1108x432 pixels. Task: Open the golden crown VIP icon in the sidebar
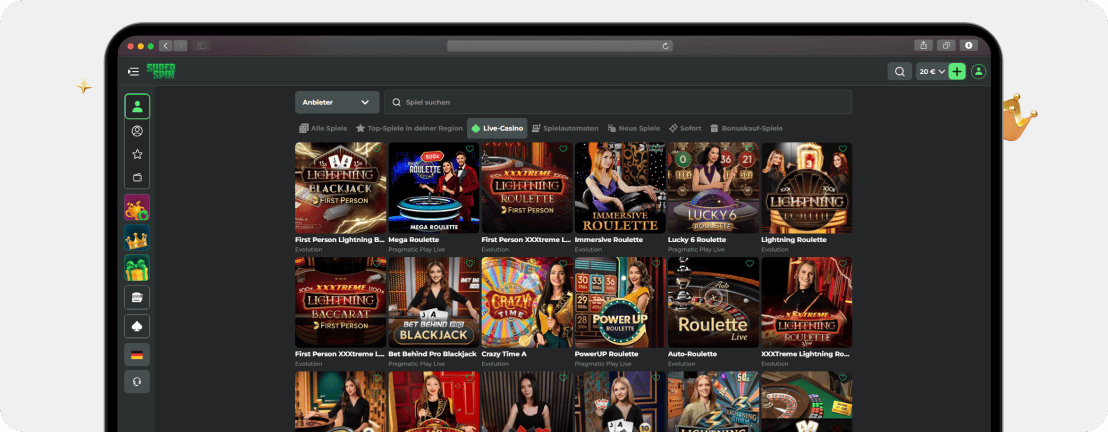coord(137,238)
